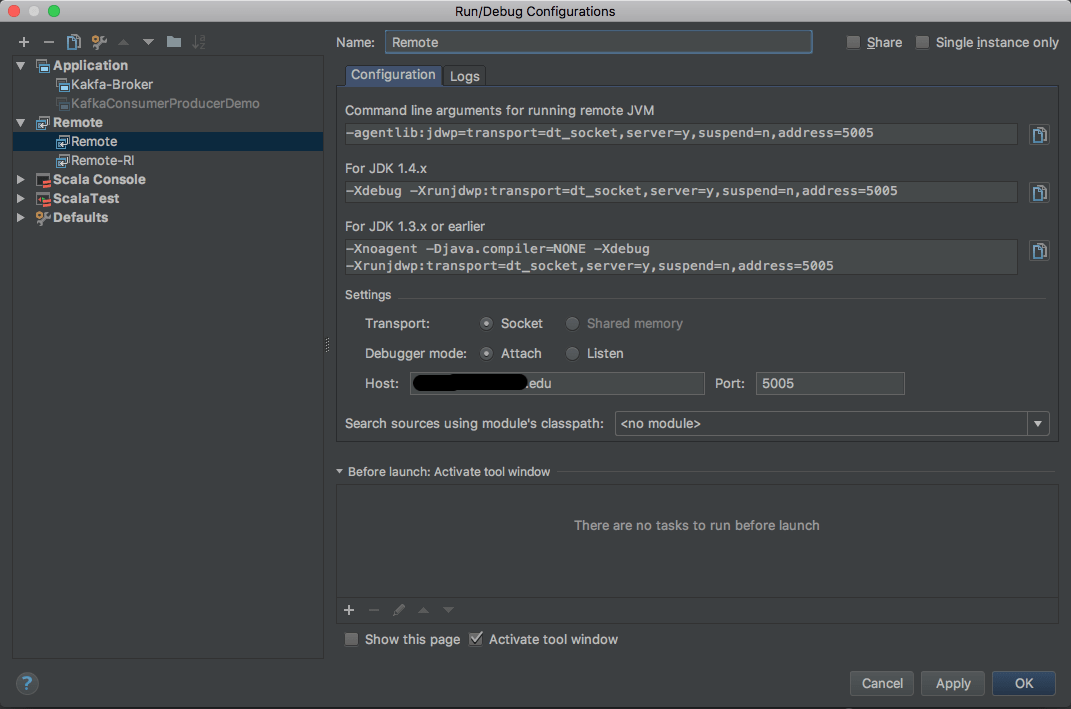1071x709 pixels.
Task: Remove the selected configuration
Action: pyautogui.click(x=48, y=42)
